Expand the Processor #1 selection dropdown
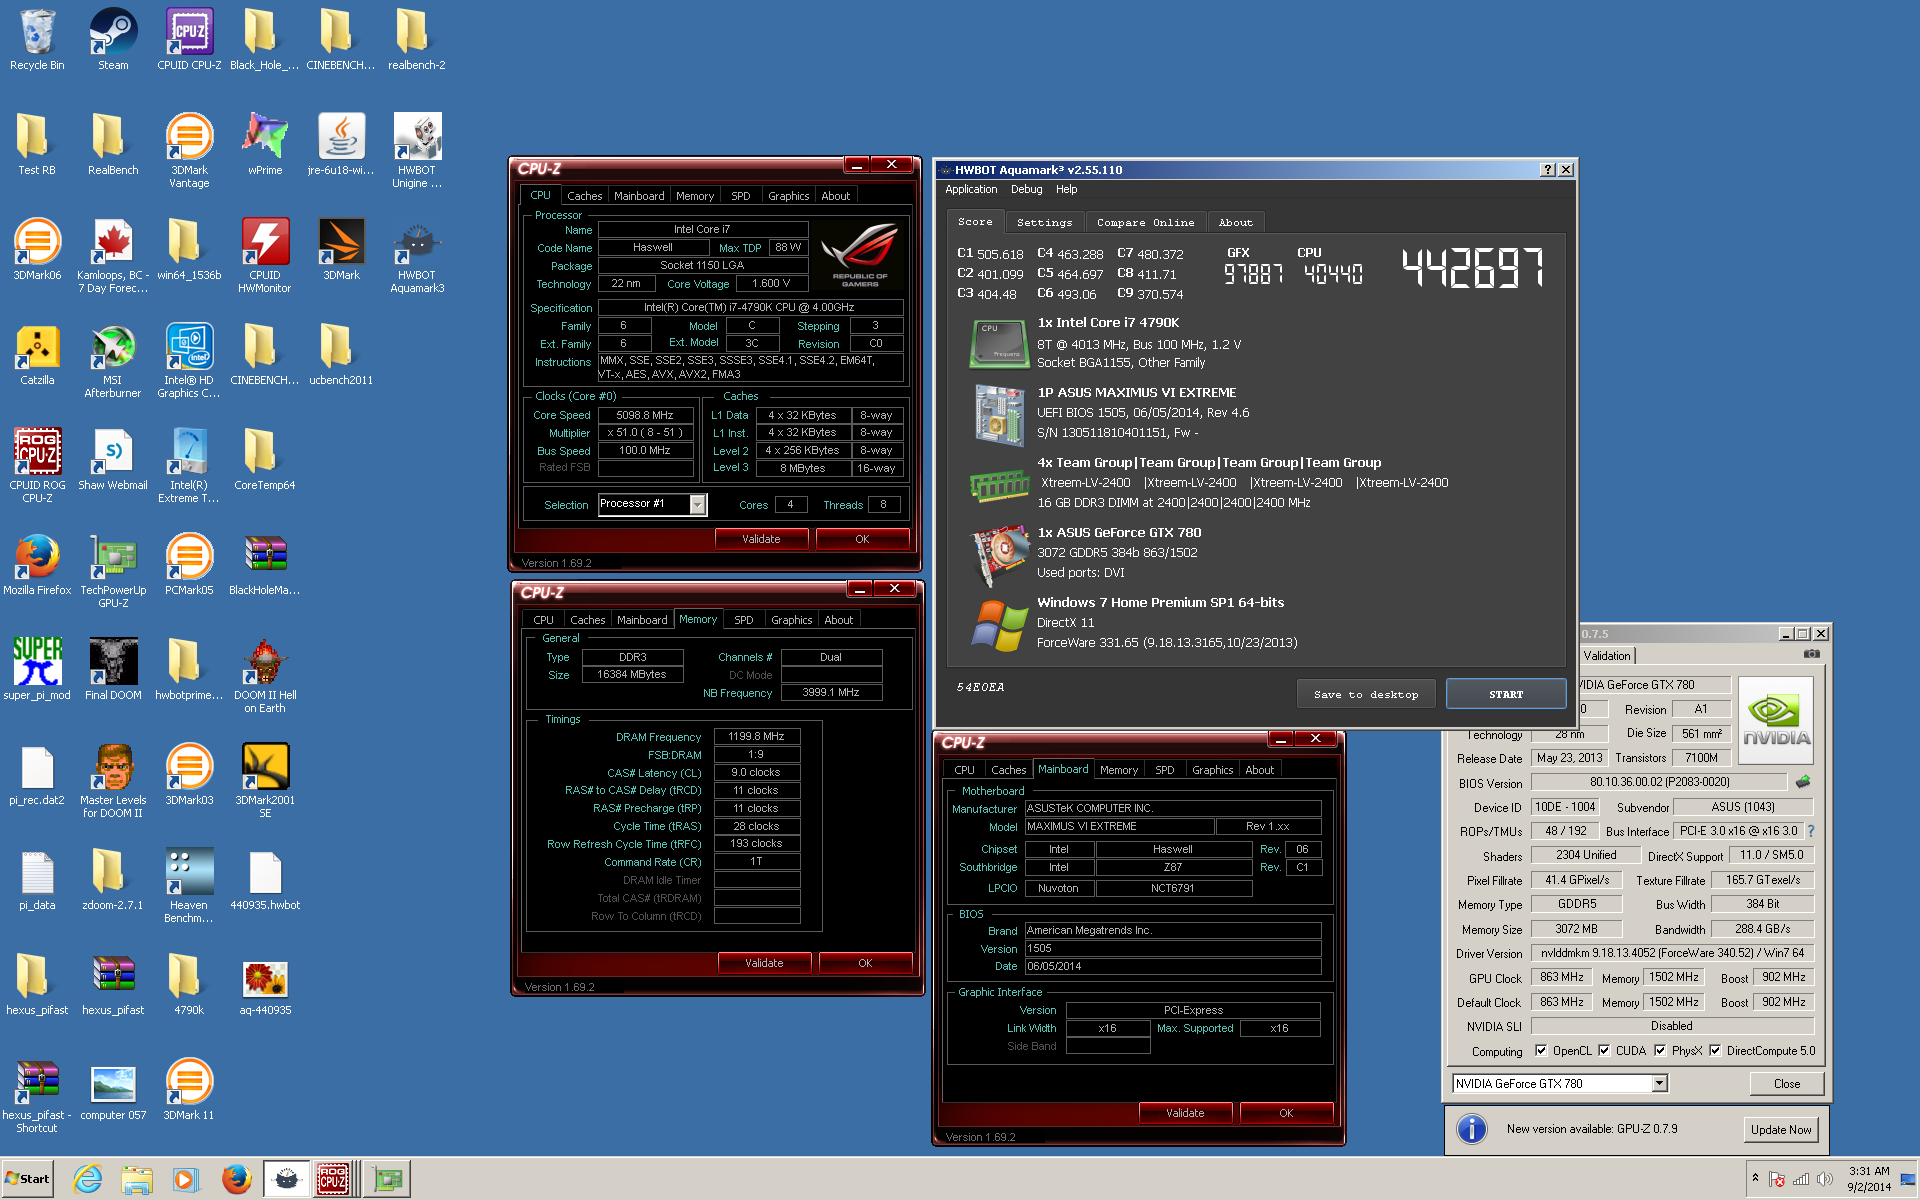This screenshot has width=1920, height=1200. pos(698,504)
